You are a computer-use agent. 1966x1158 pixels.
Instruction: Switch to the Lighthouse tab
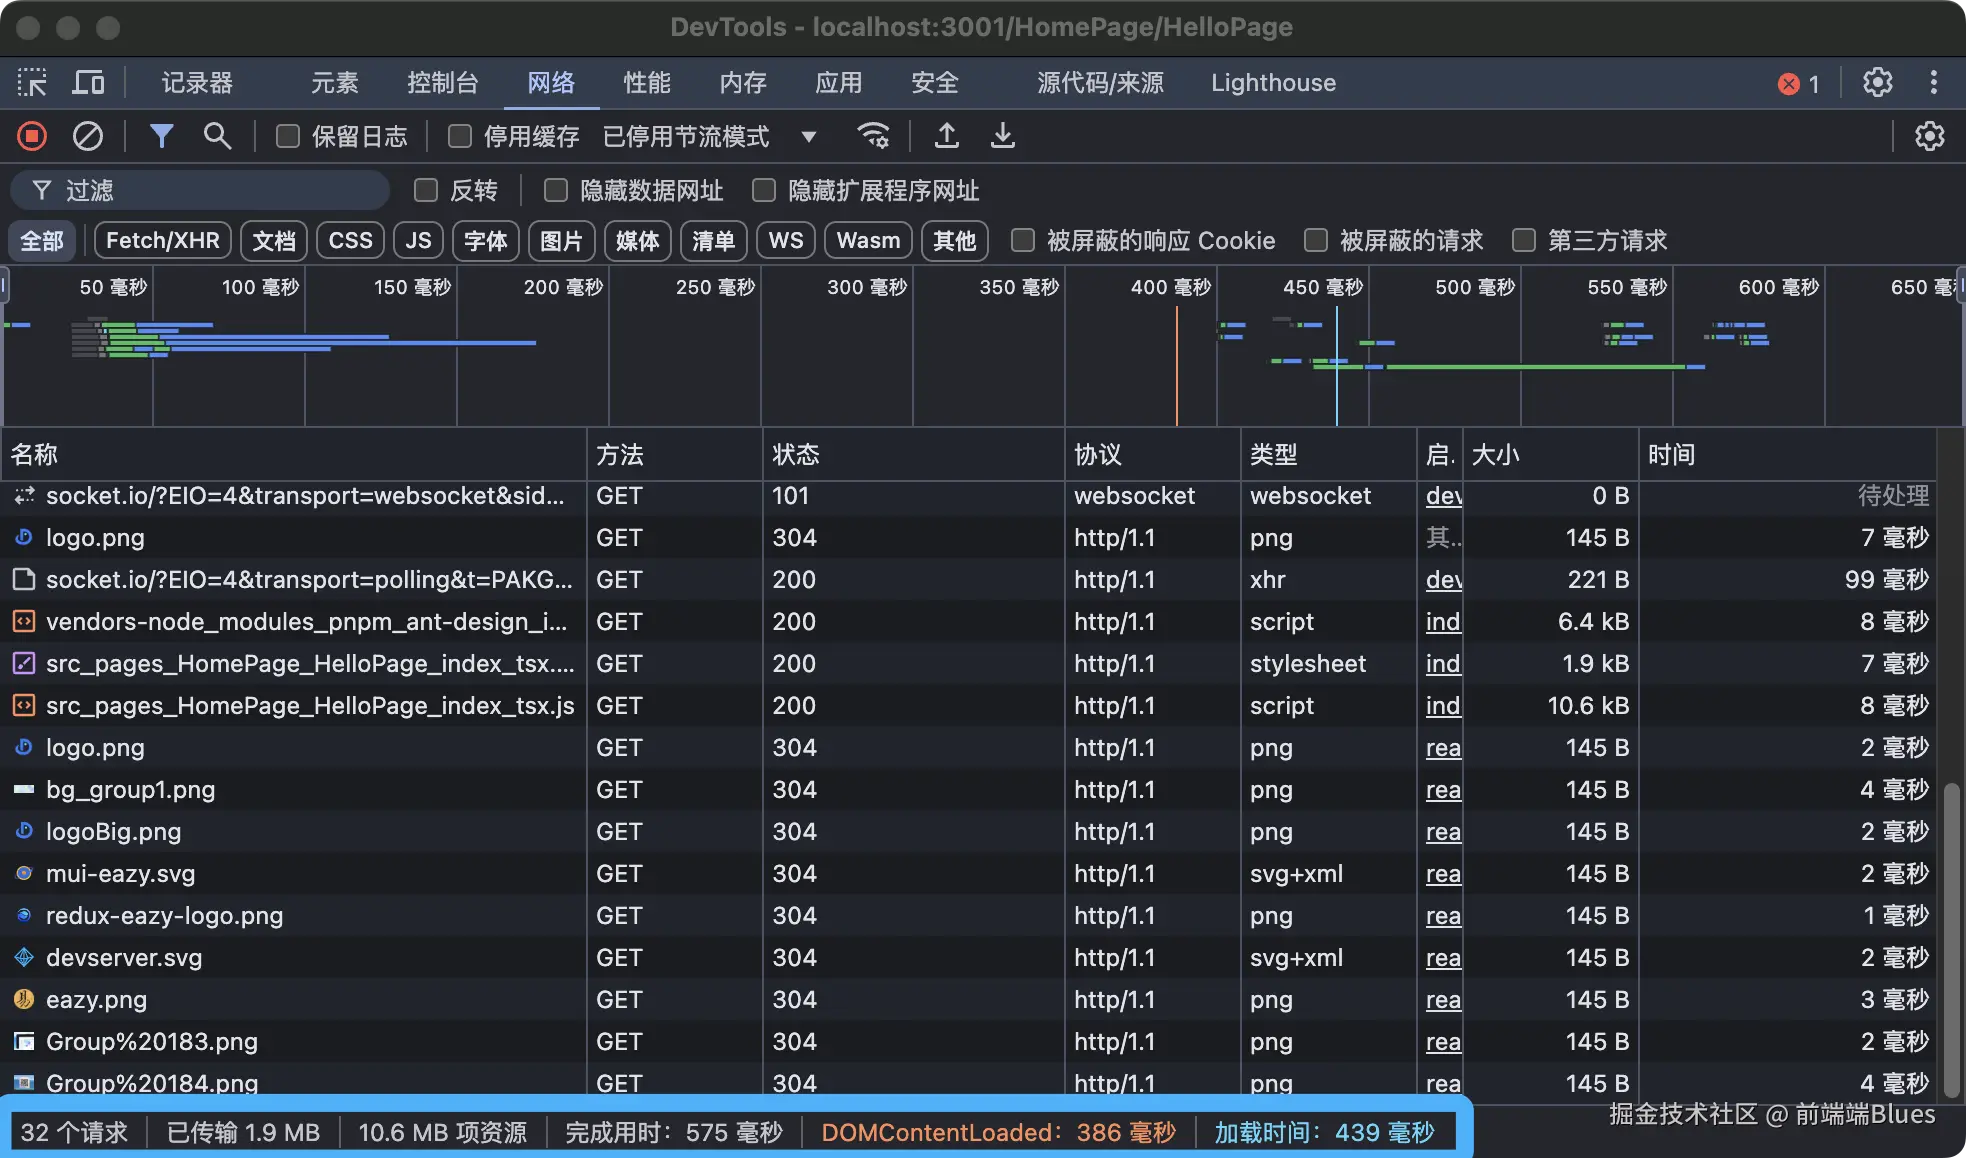pos(1273,82)
